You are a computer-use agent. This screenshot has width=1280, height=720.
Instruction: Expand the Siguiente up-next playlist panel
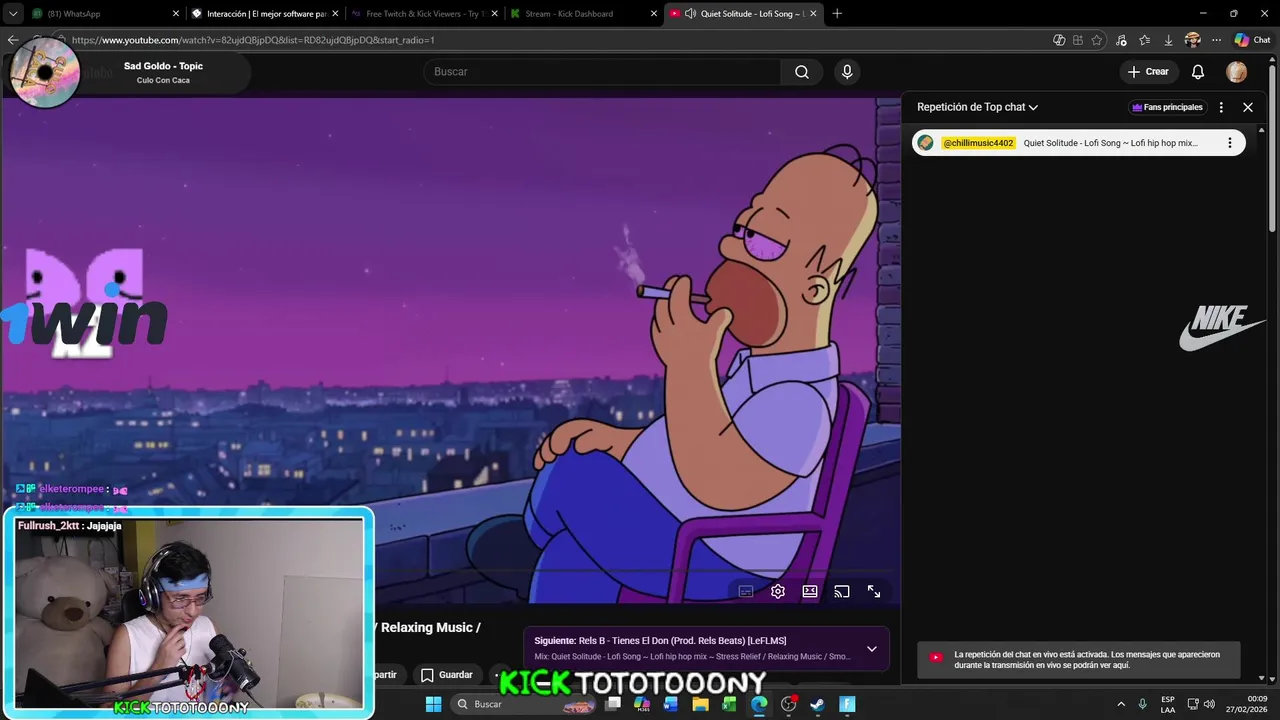click(x=872, y=649)
